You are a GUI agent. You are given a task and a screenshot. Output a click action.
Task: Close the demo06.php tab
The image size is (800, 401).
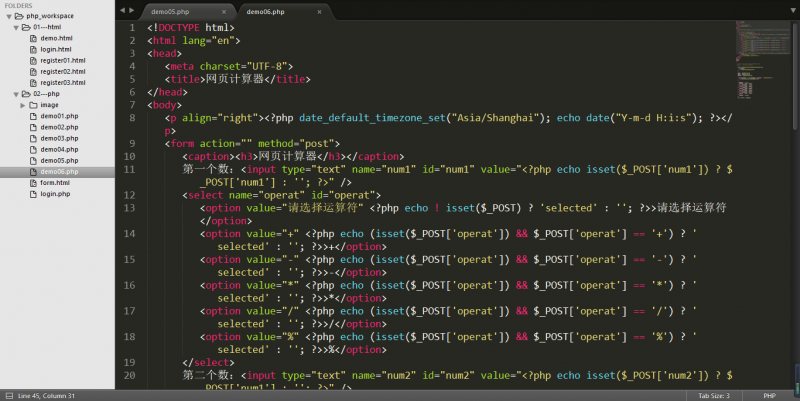coord(318,11)
